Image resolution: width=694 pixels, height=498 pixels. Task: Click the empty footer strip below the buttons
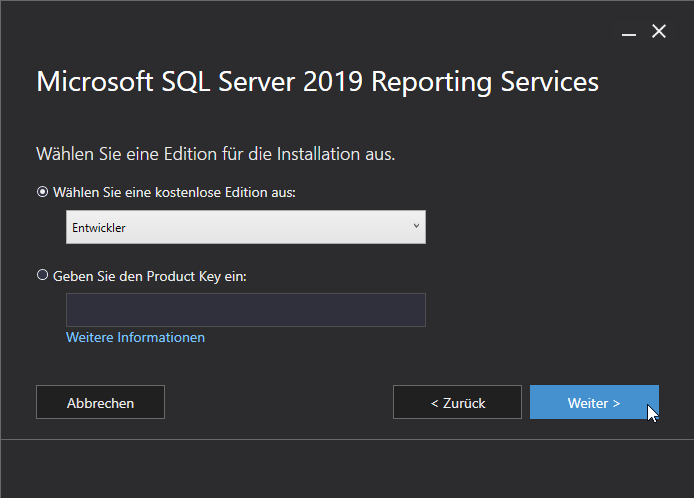pyautogui.click(x=346, y=468)
